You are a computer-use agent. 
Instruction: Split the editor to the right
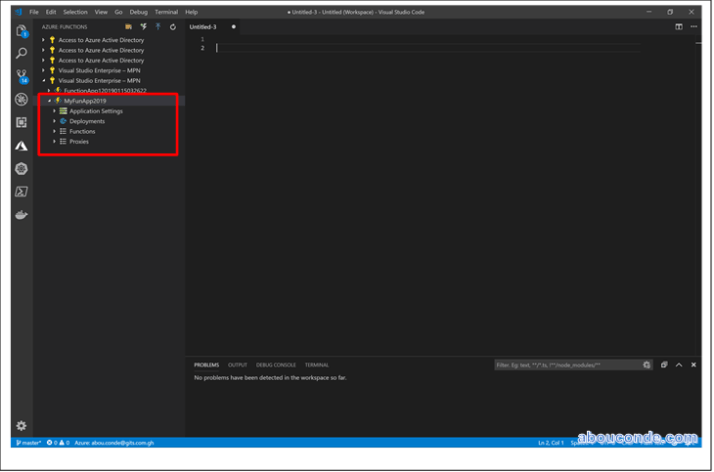[679, 27]
